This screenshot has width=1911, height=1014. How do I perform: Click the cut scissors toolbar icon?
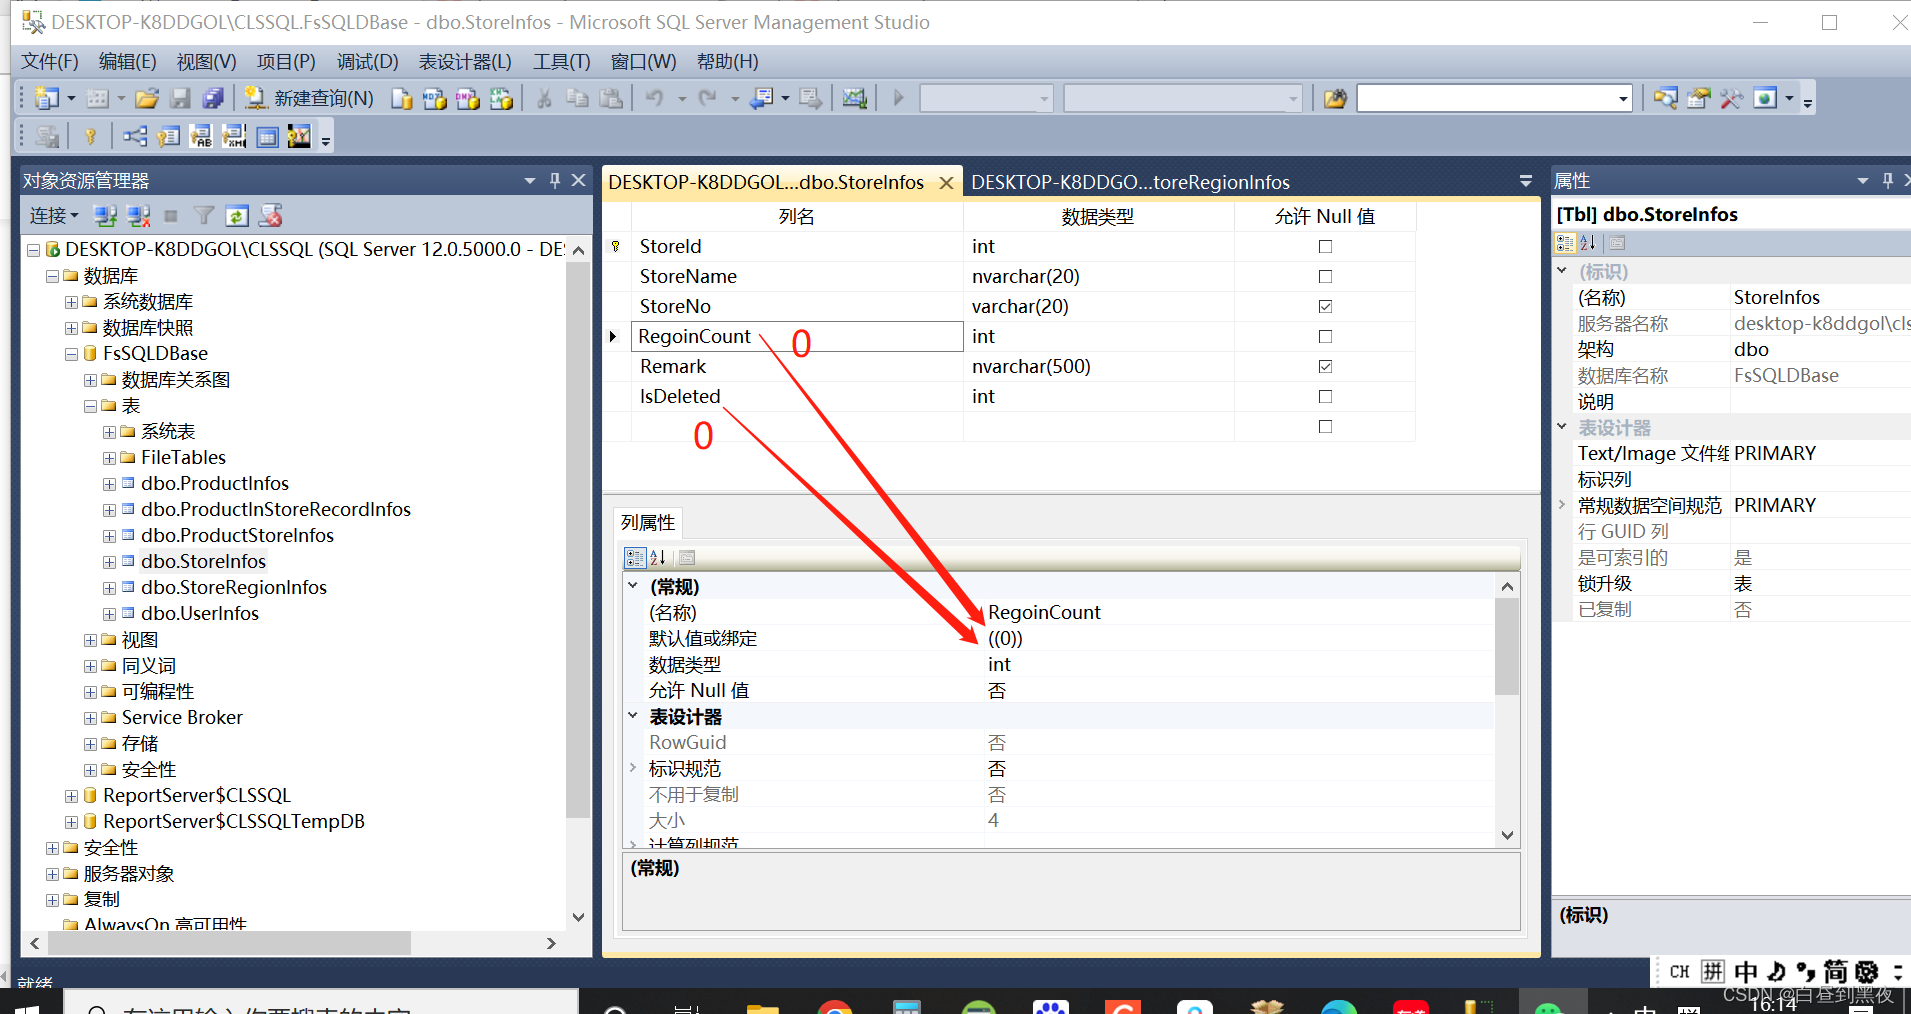544,98
